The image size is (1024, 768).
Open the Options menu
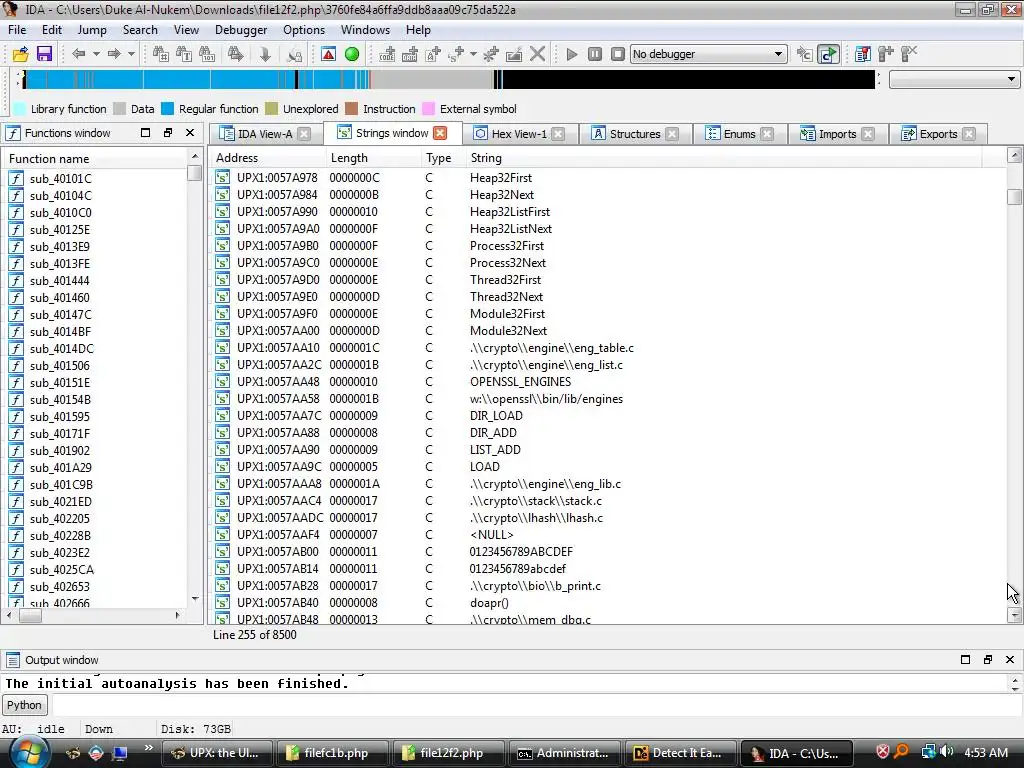point(304,30)
